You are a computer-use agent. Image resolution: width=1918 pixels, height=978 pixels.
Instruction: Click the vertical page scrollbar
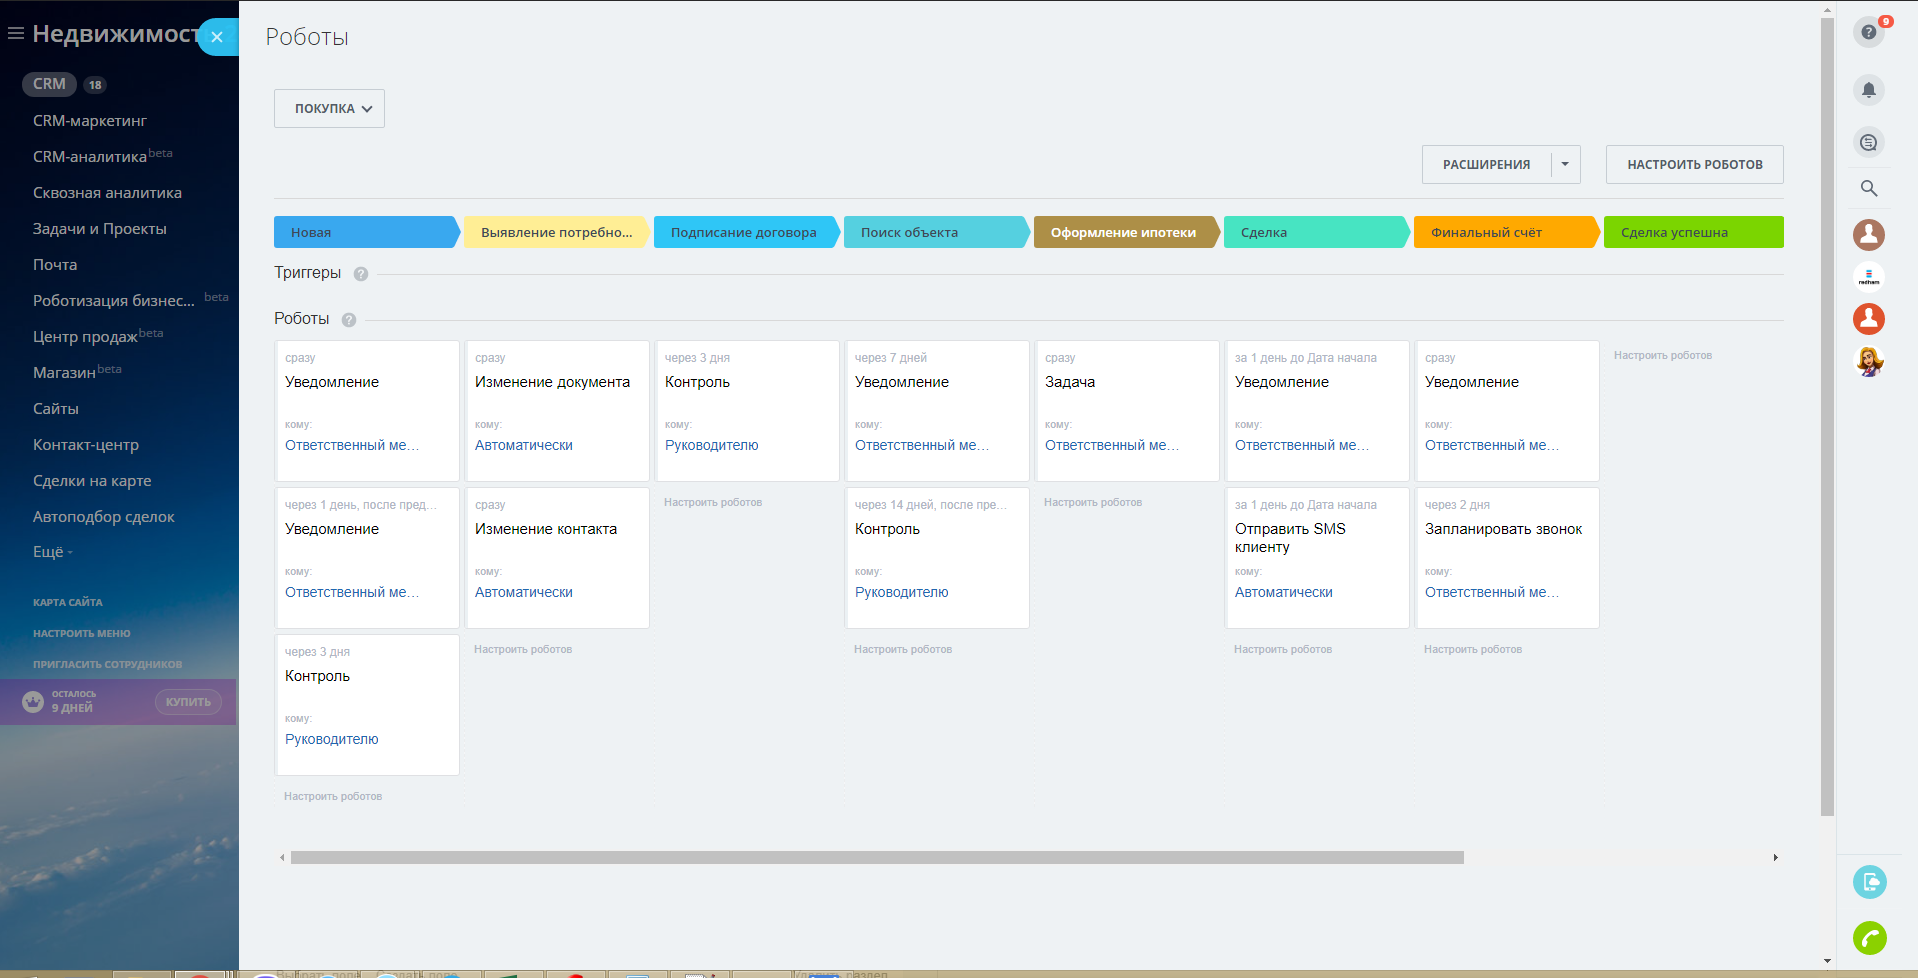point(1827,417)
